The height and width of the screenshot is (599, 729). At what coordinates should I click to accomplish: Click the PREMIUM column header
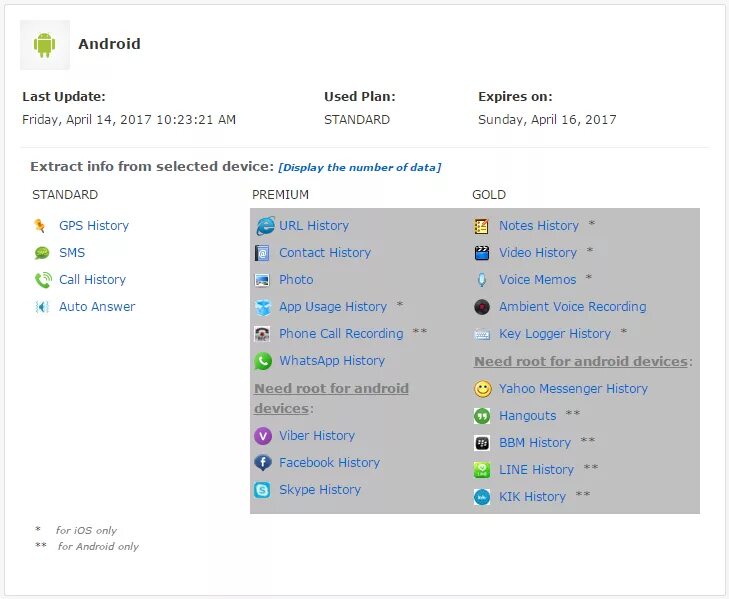[x=280, y=195]
